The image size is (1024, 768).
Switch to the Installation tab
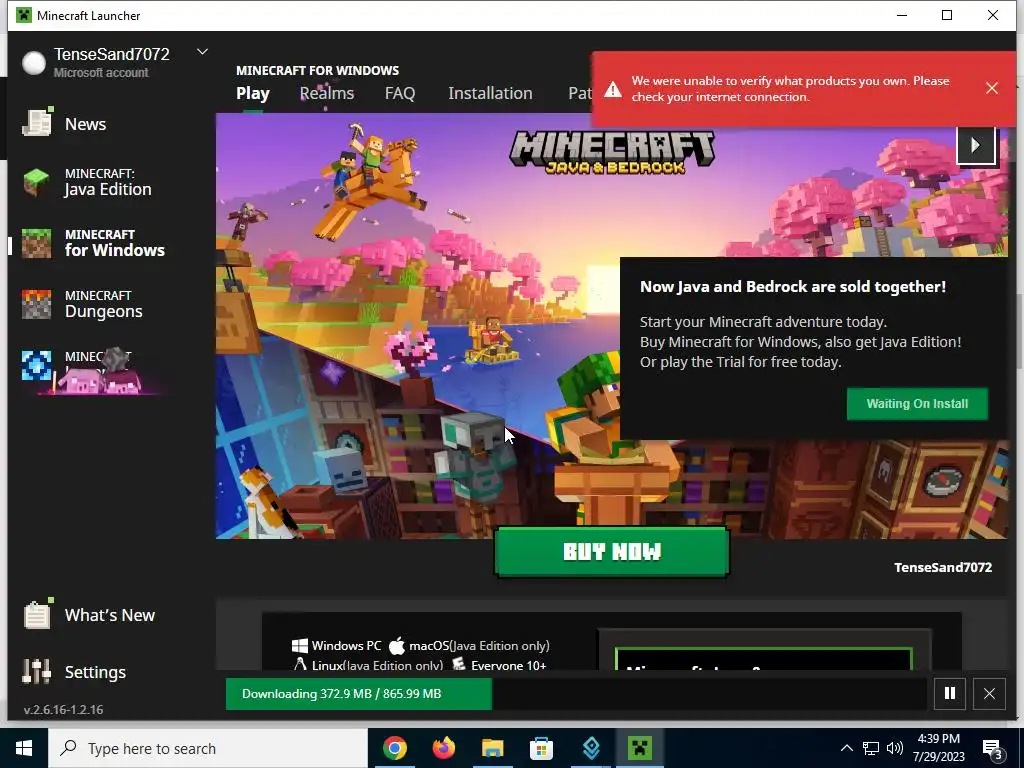click(490, 93)
